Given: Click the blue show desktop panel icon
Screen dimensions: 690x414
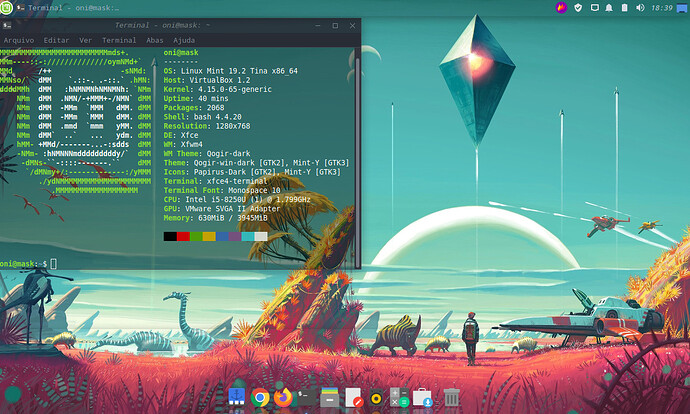Looking at the screenshot, I should pyautogui.click(x=682, y=8).
